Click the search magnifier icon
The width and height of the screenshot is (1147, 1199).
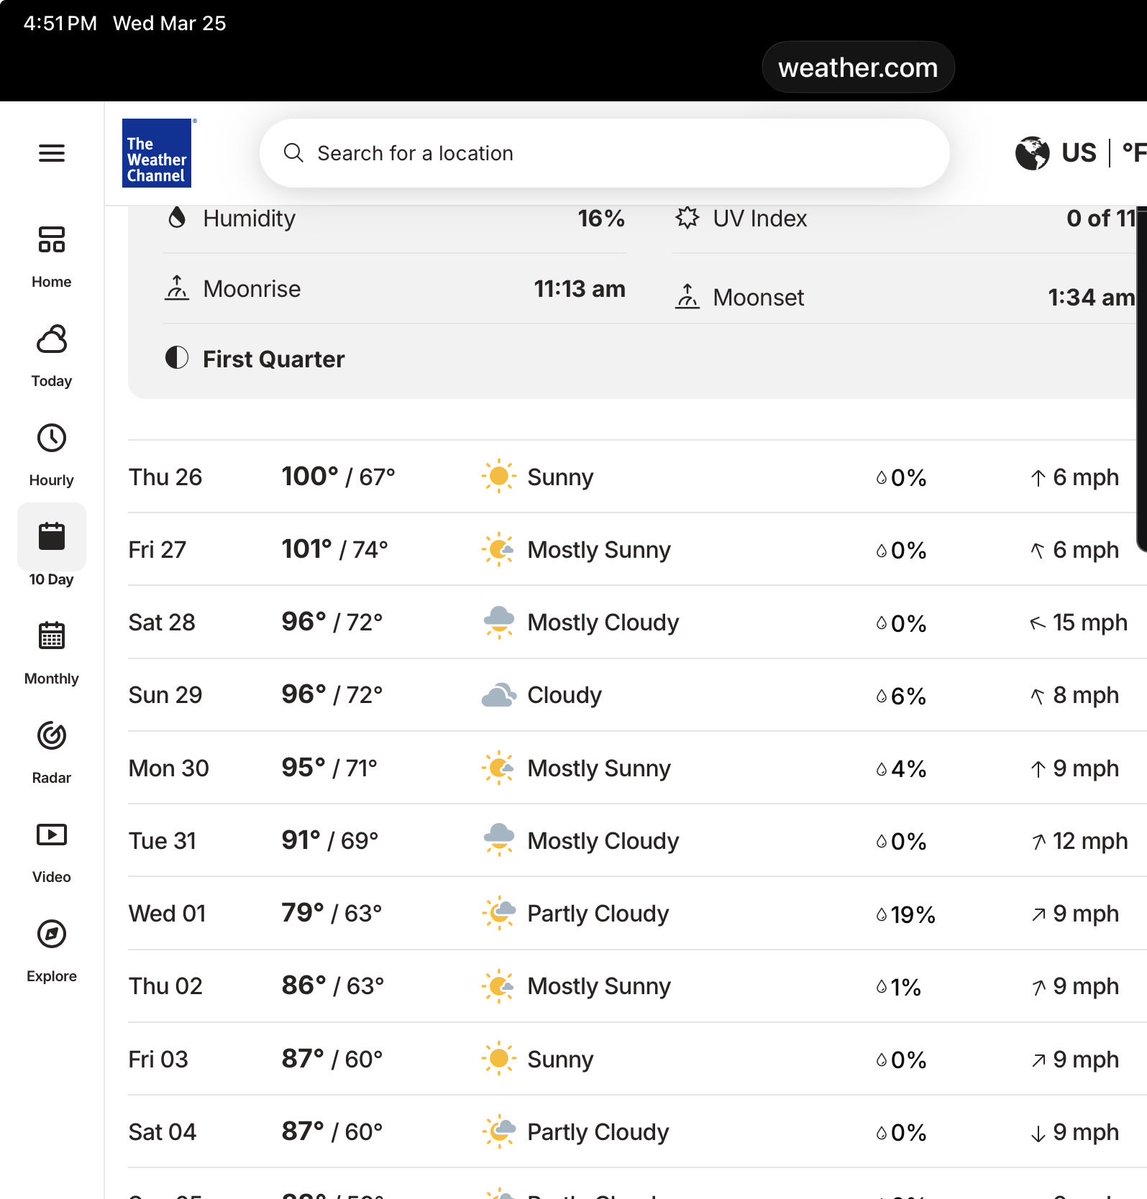(294, 153)
